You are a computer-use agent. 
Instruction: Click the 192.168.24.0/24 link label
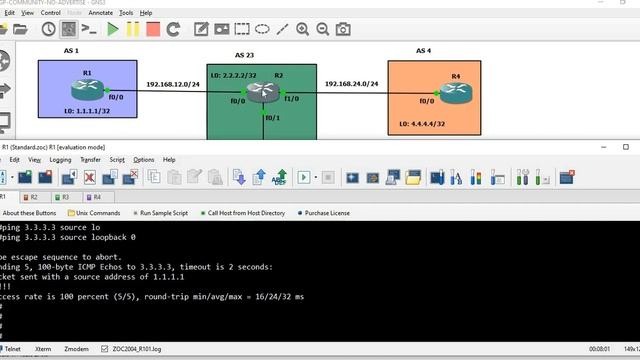coord(351,84)
